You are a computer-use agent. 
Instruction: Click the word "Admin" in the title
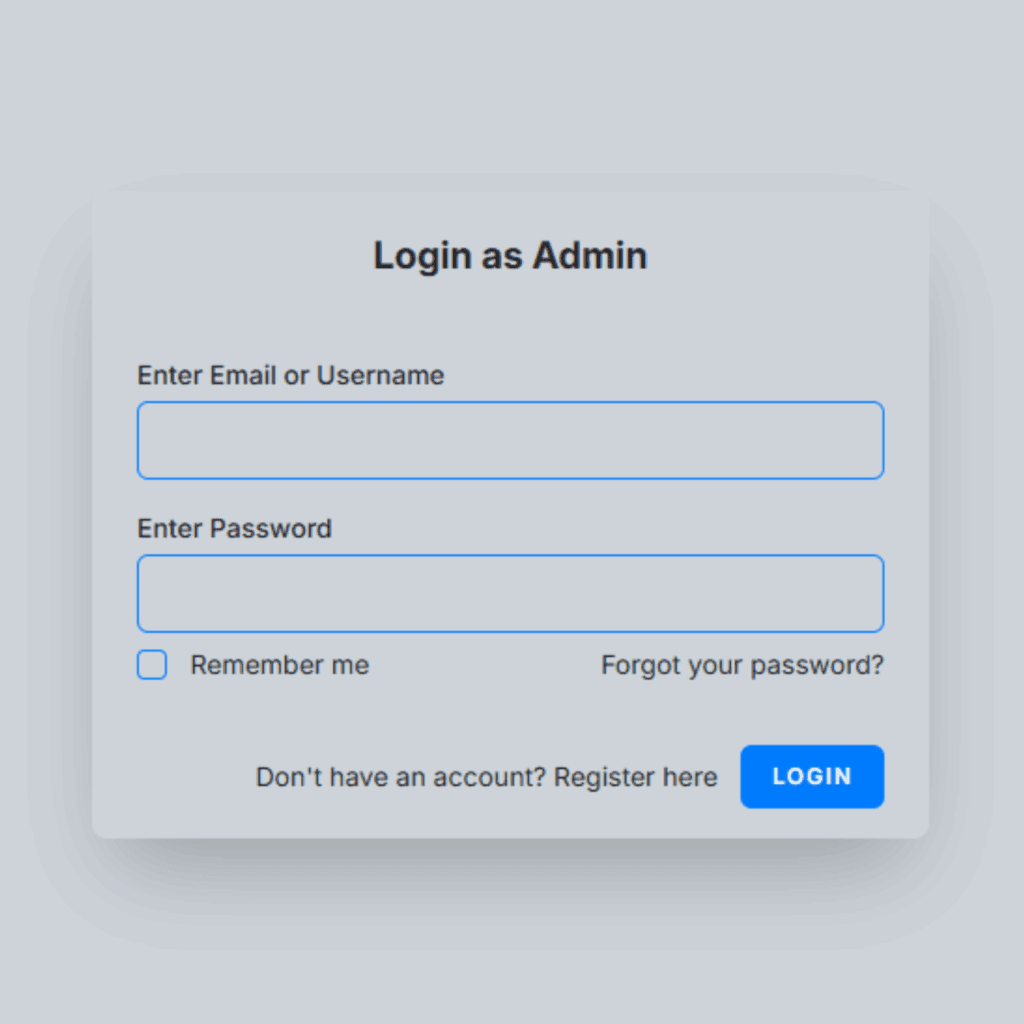pyautogui.click(x=589, y=255)
